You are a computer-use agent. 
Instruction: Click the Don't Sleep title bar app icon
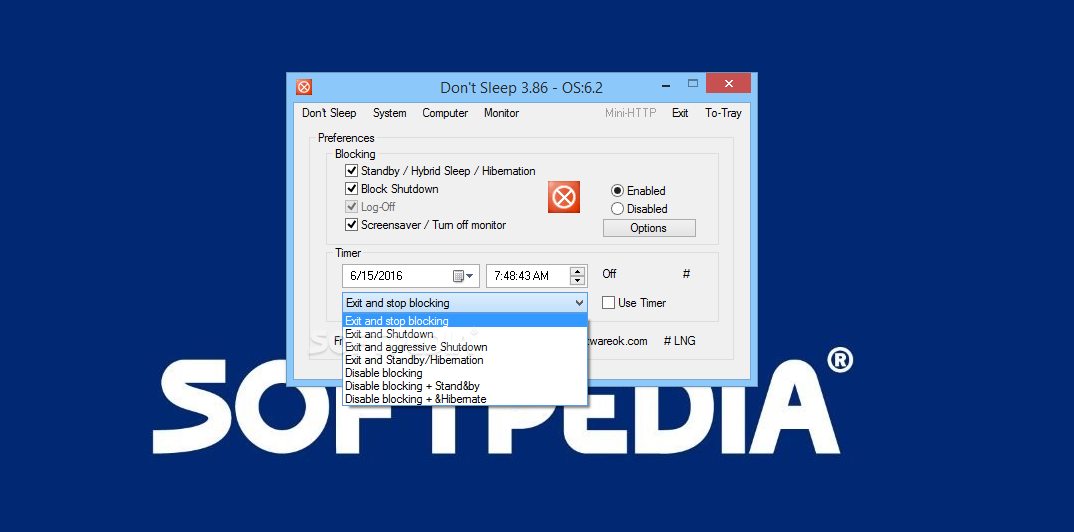(304, 87)
